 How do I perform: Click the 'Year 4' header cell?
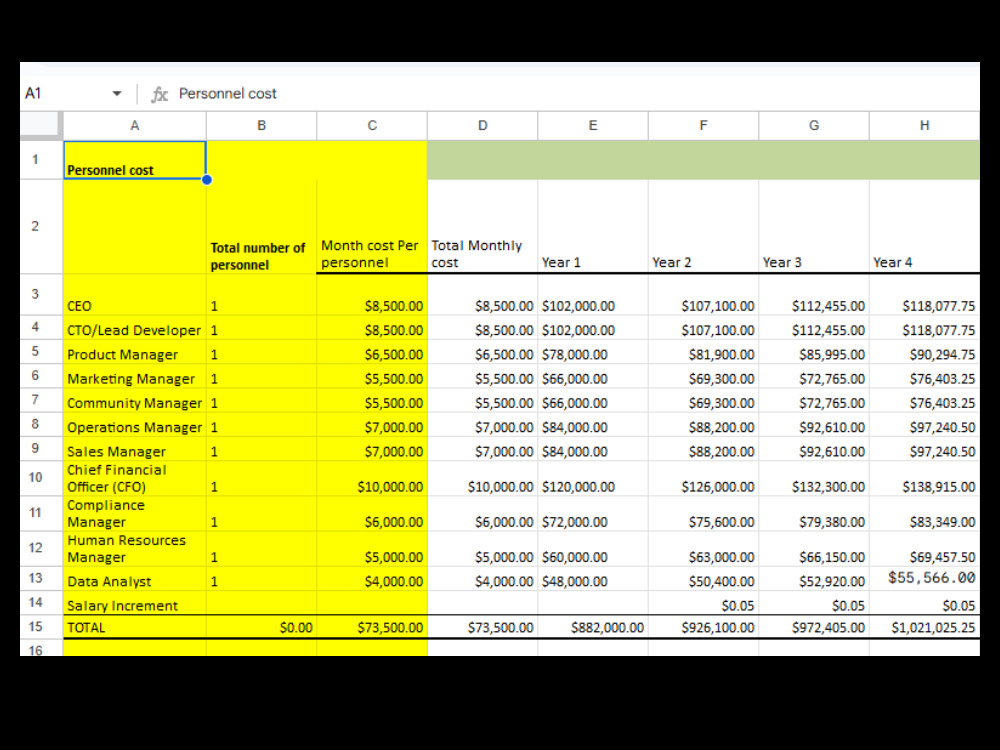pyautogui.click(x=924, y=227)
